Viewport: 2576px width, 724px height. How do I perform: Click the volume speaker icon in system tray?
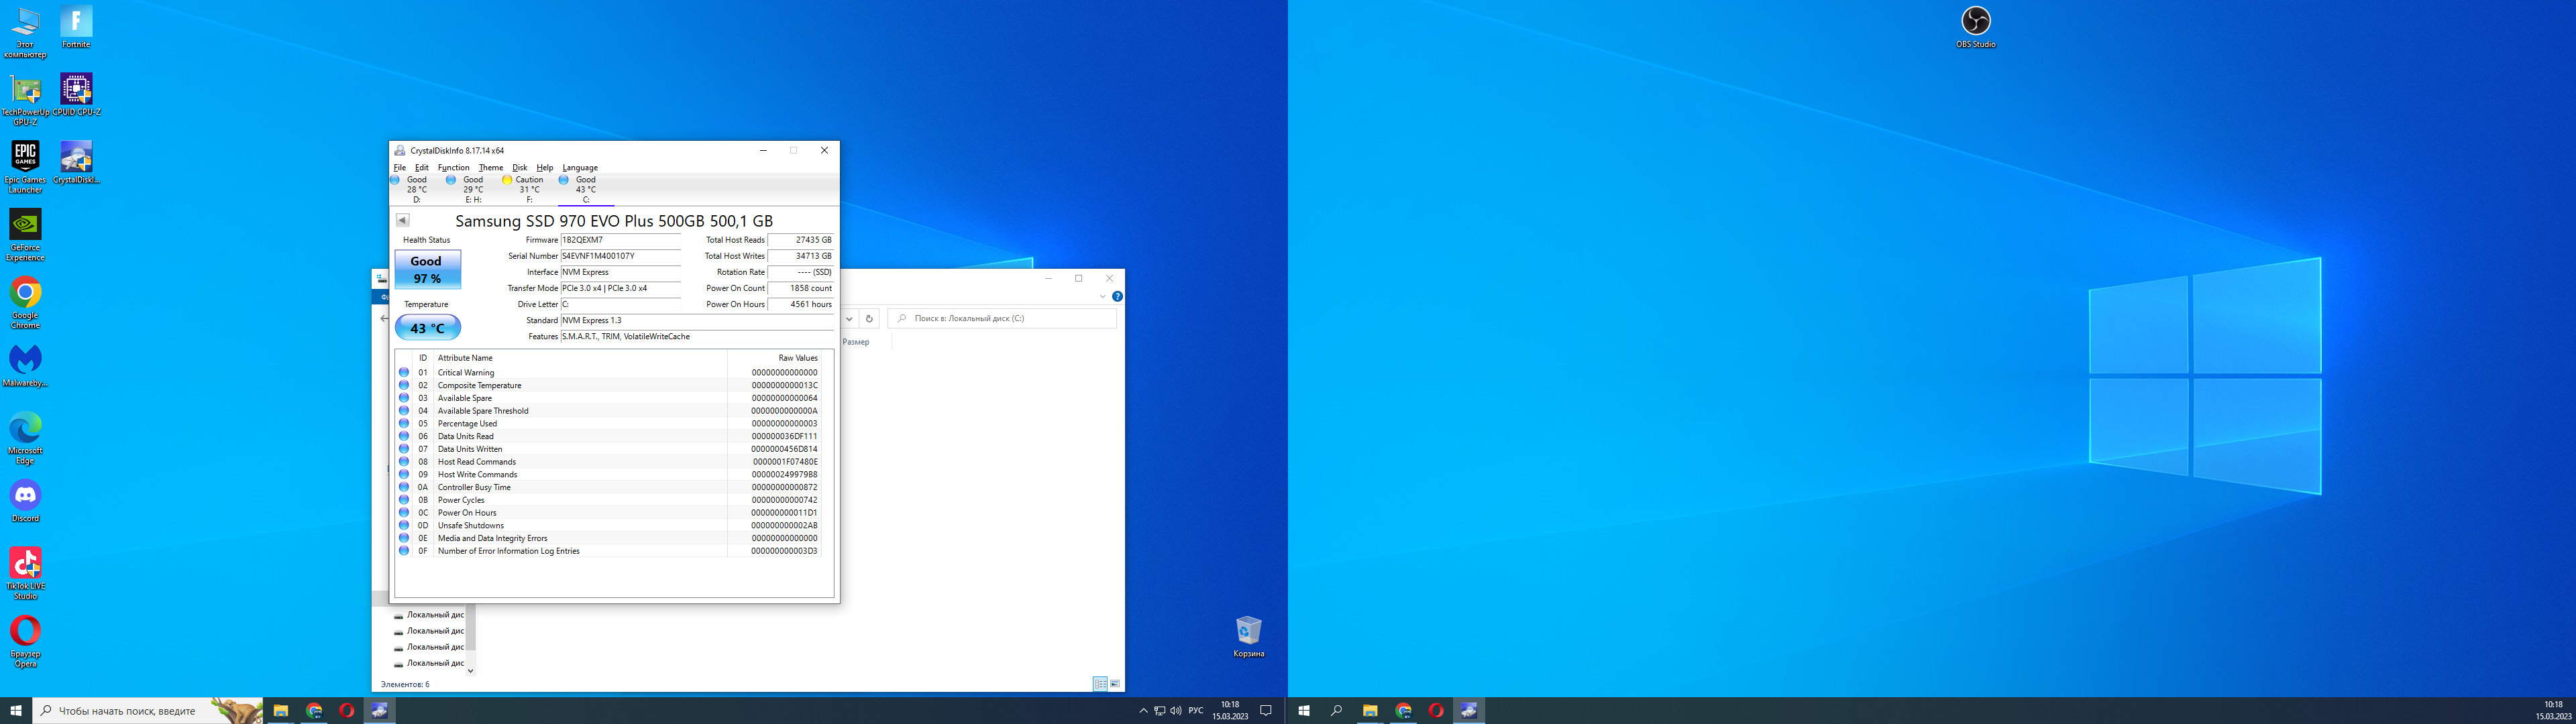(1175, 711)
